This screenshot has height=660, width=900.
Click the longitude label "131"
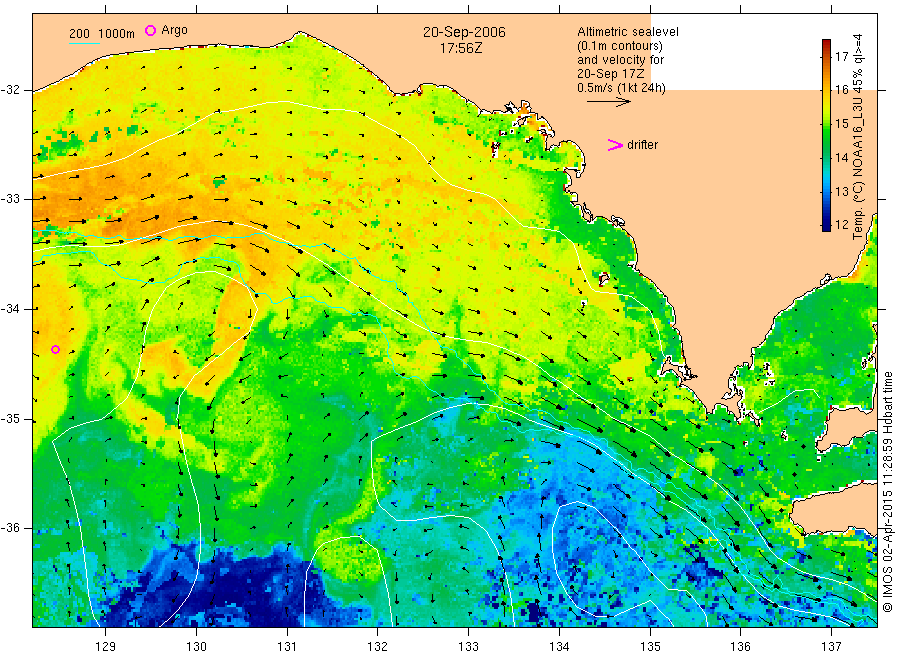(x=287, y=647)
